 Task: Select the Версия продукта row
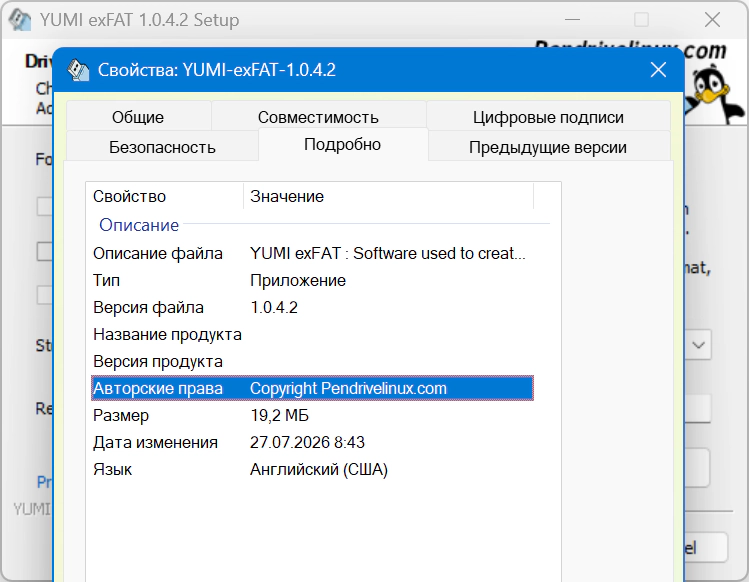312,361
